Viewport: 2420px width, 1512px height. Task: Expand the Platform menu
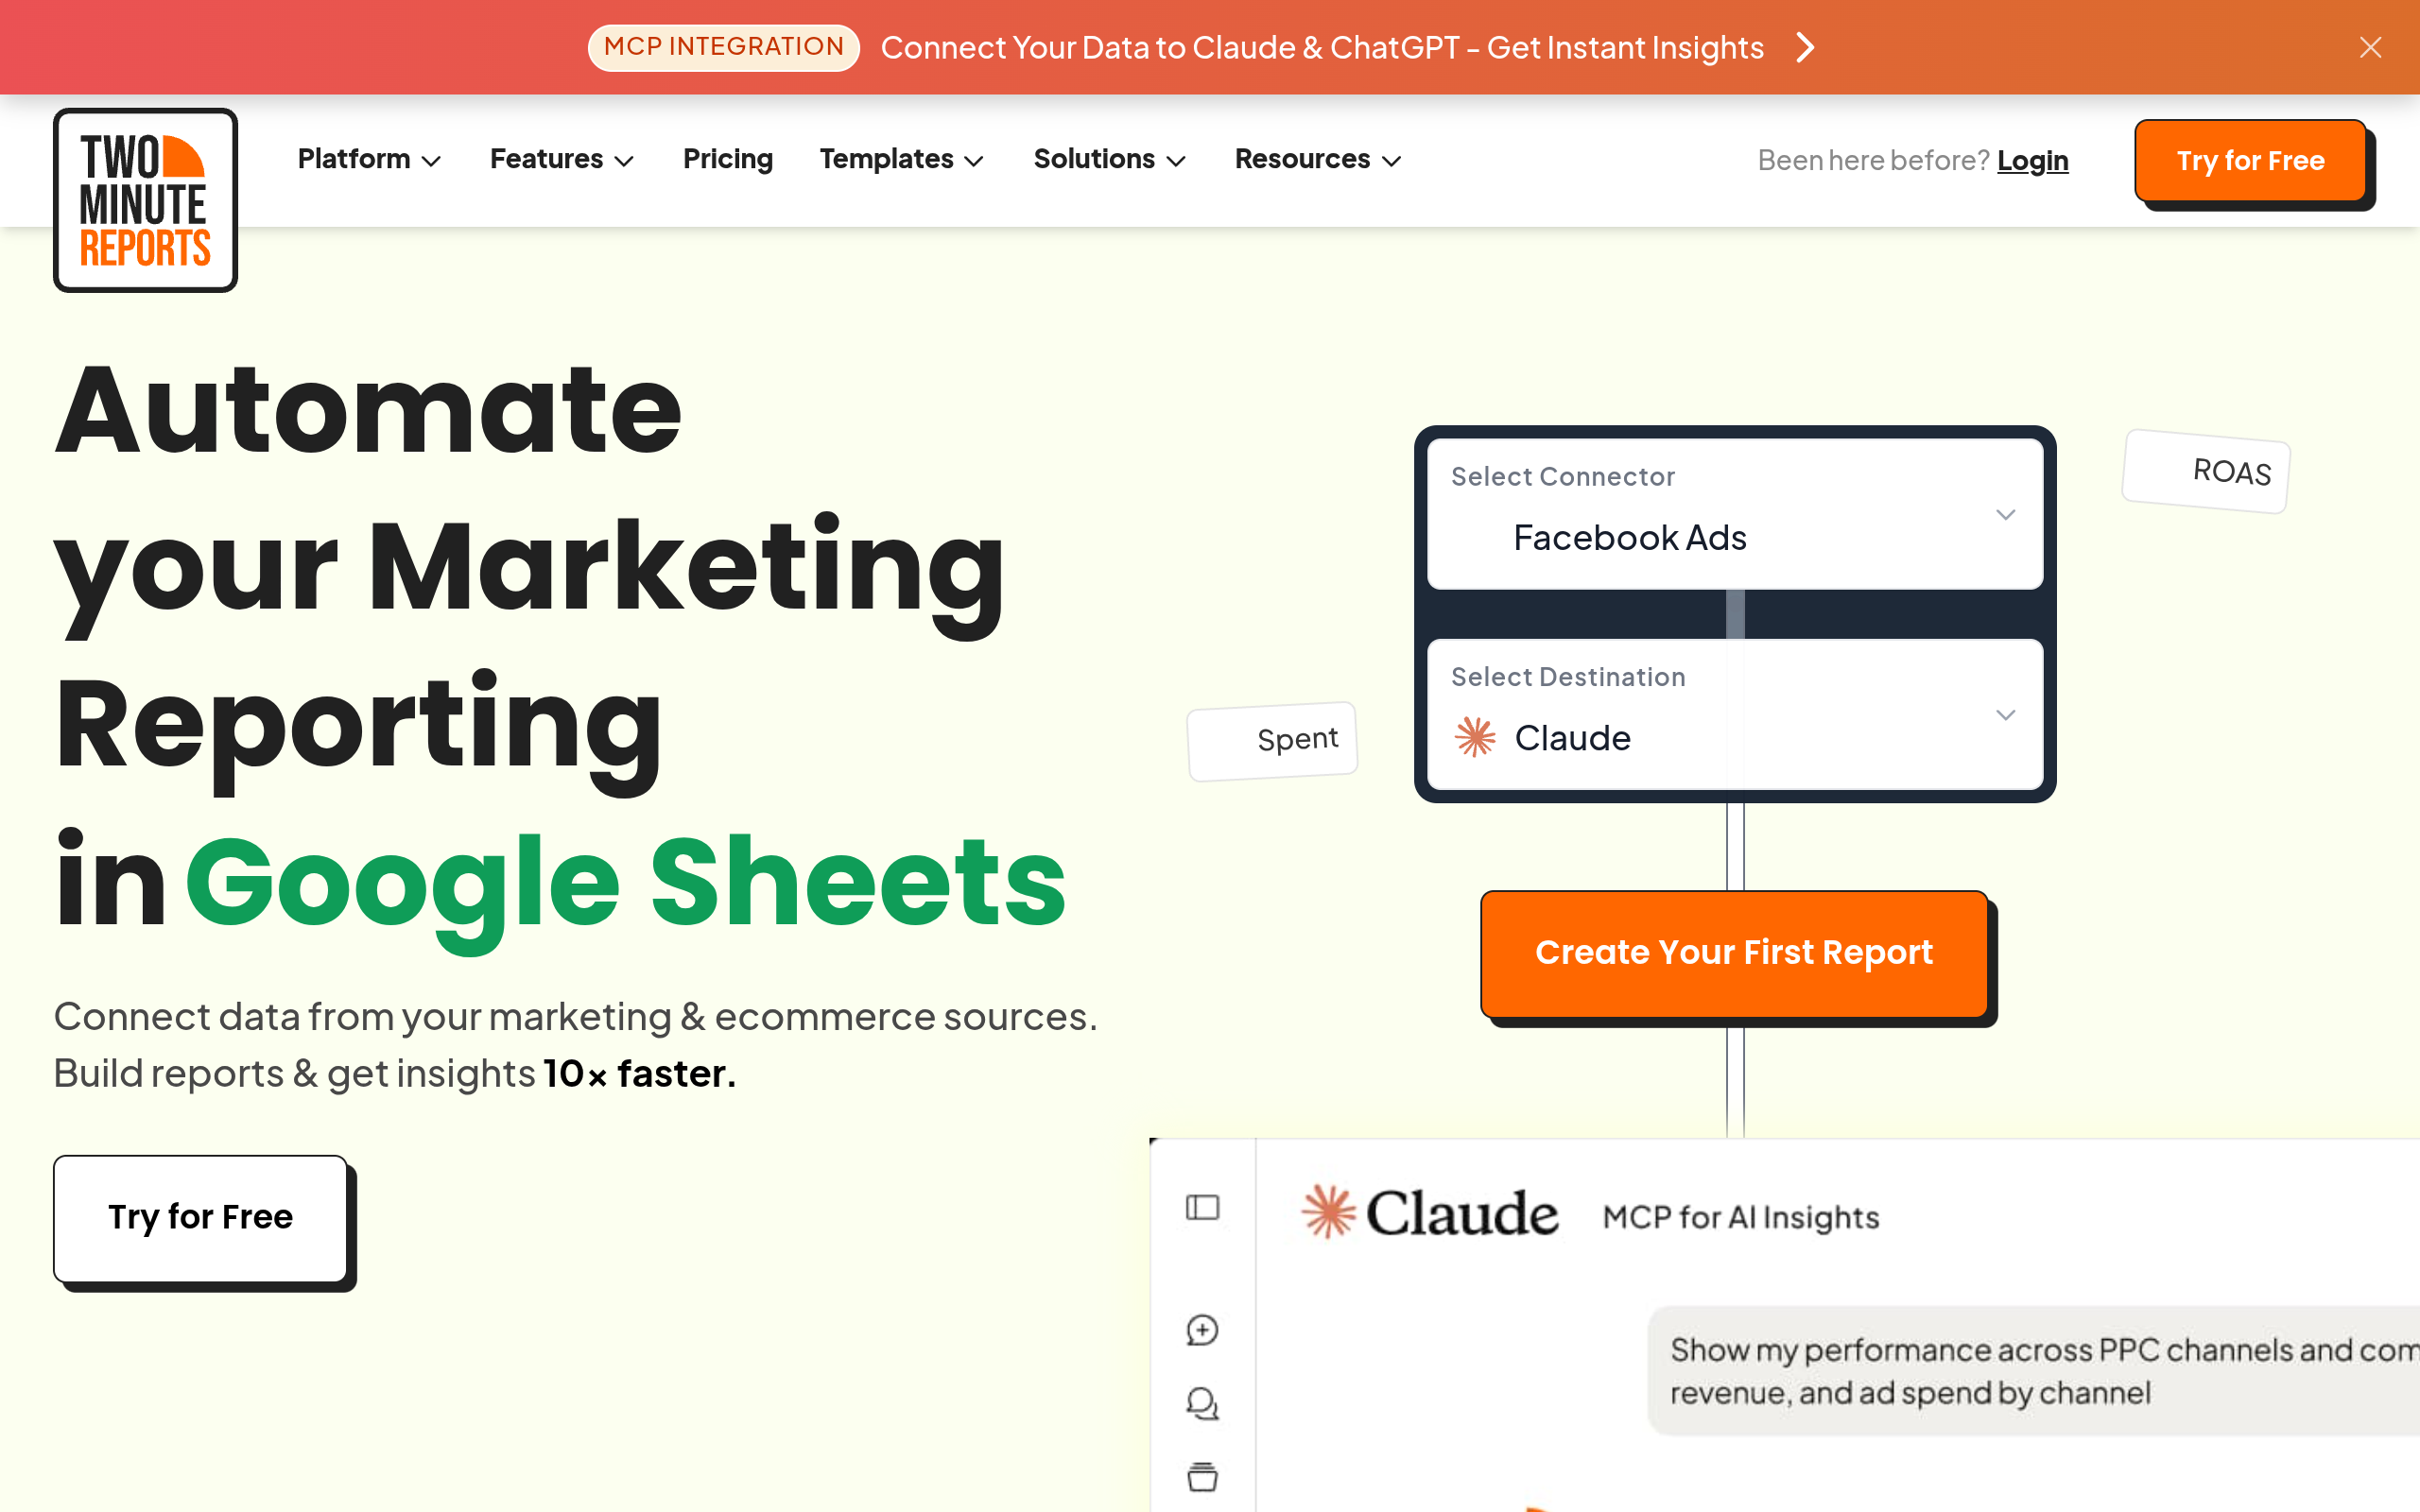pyautogui.click(x=369, y=159)
